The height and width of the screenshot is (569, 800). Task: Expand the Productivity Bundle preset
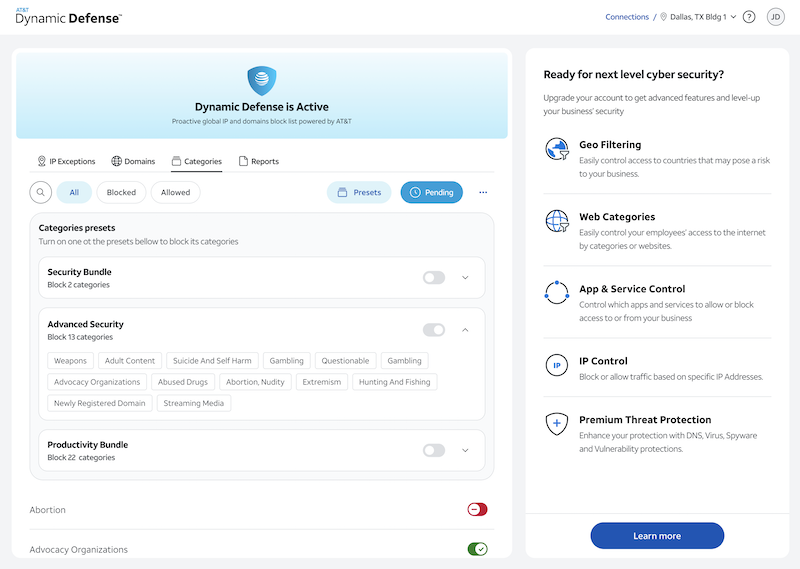[x=465, y=450]
